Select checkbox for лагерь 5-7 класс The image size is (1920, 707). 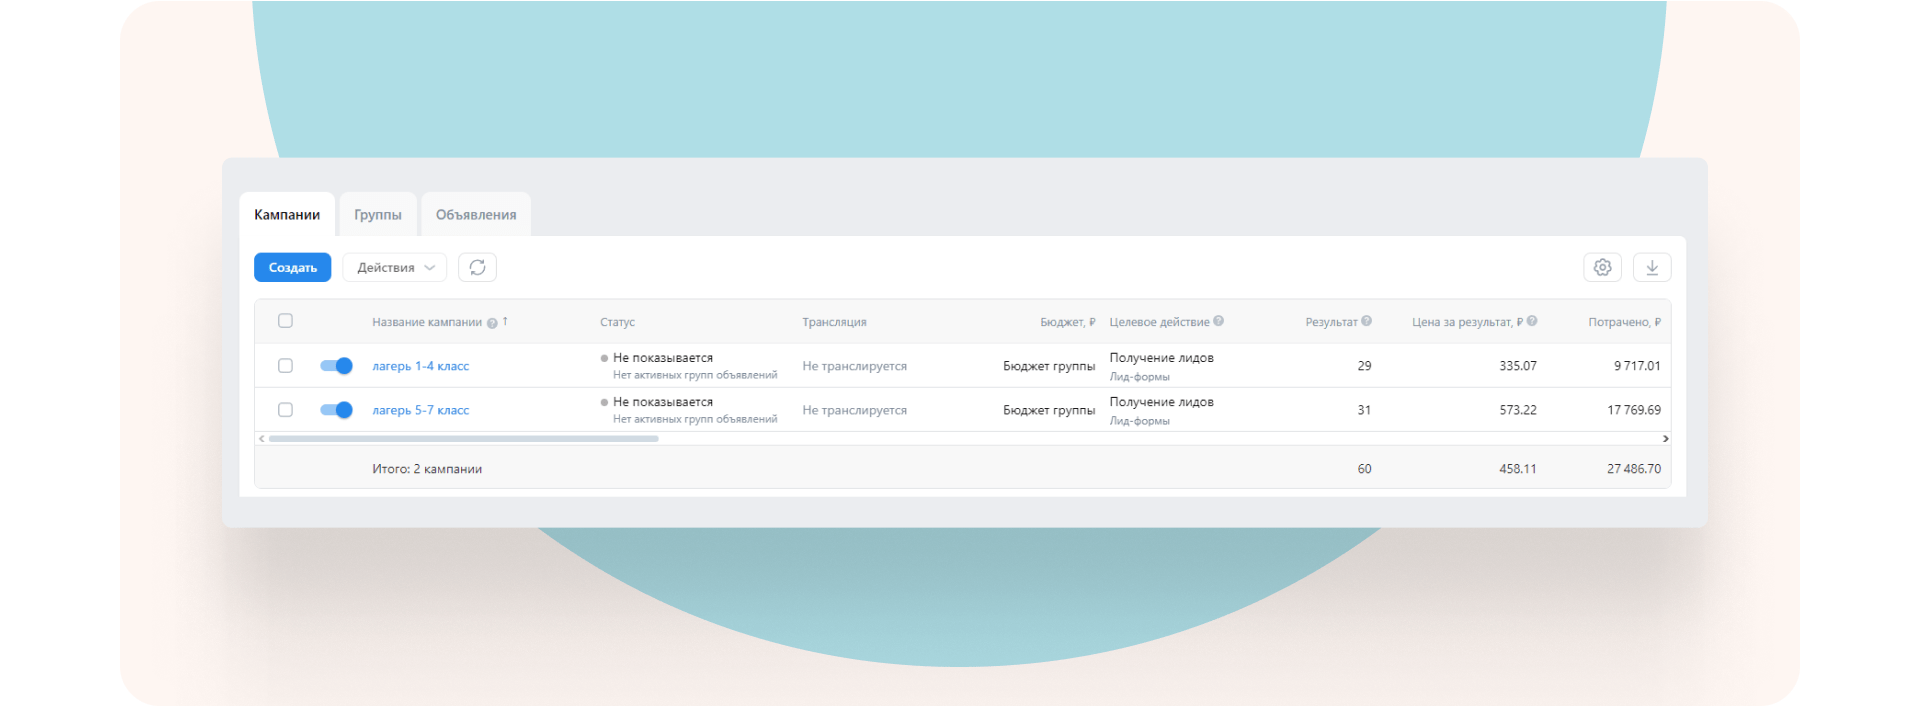click(x=285, y=410)
